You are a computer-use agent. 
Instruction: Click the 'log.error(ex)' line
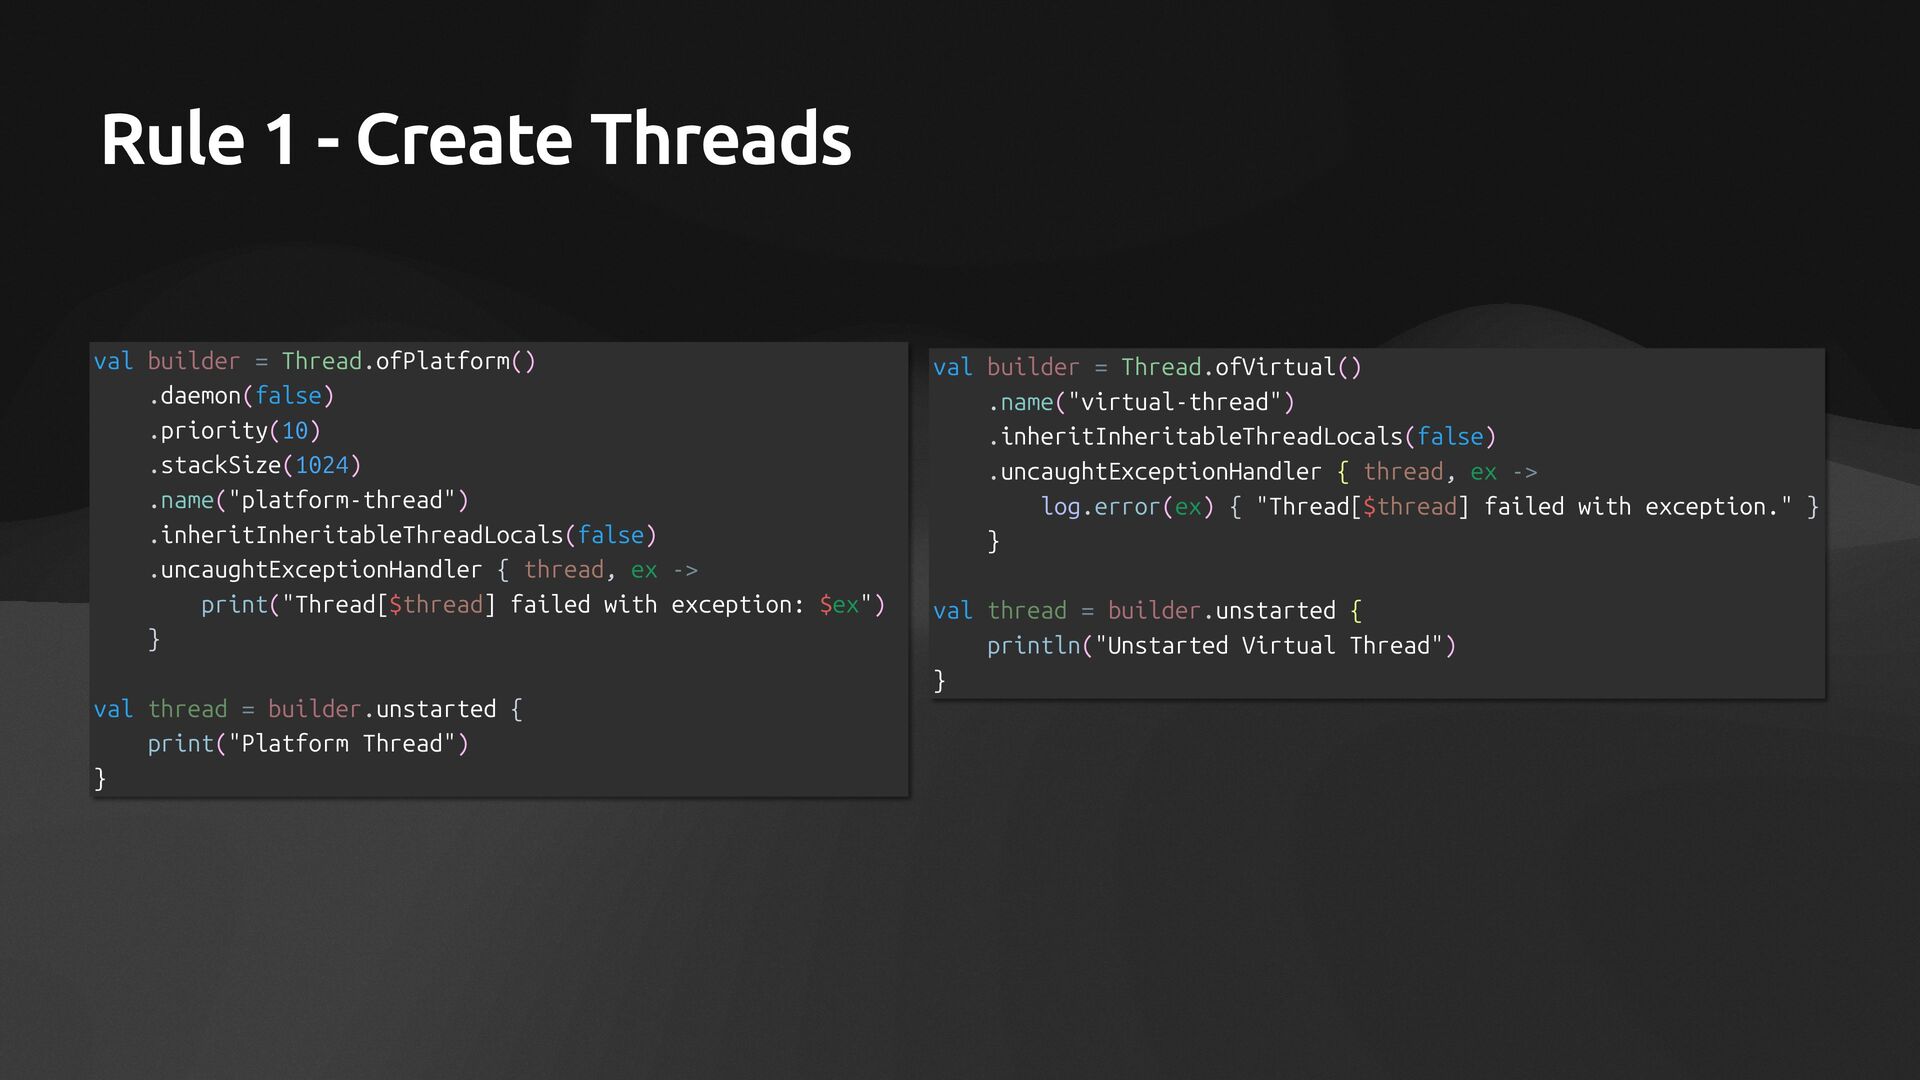coord(1127,507)
